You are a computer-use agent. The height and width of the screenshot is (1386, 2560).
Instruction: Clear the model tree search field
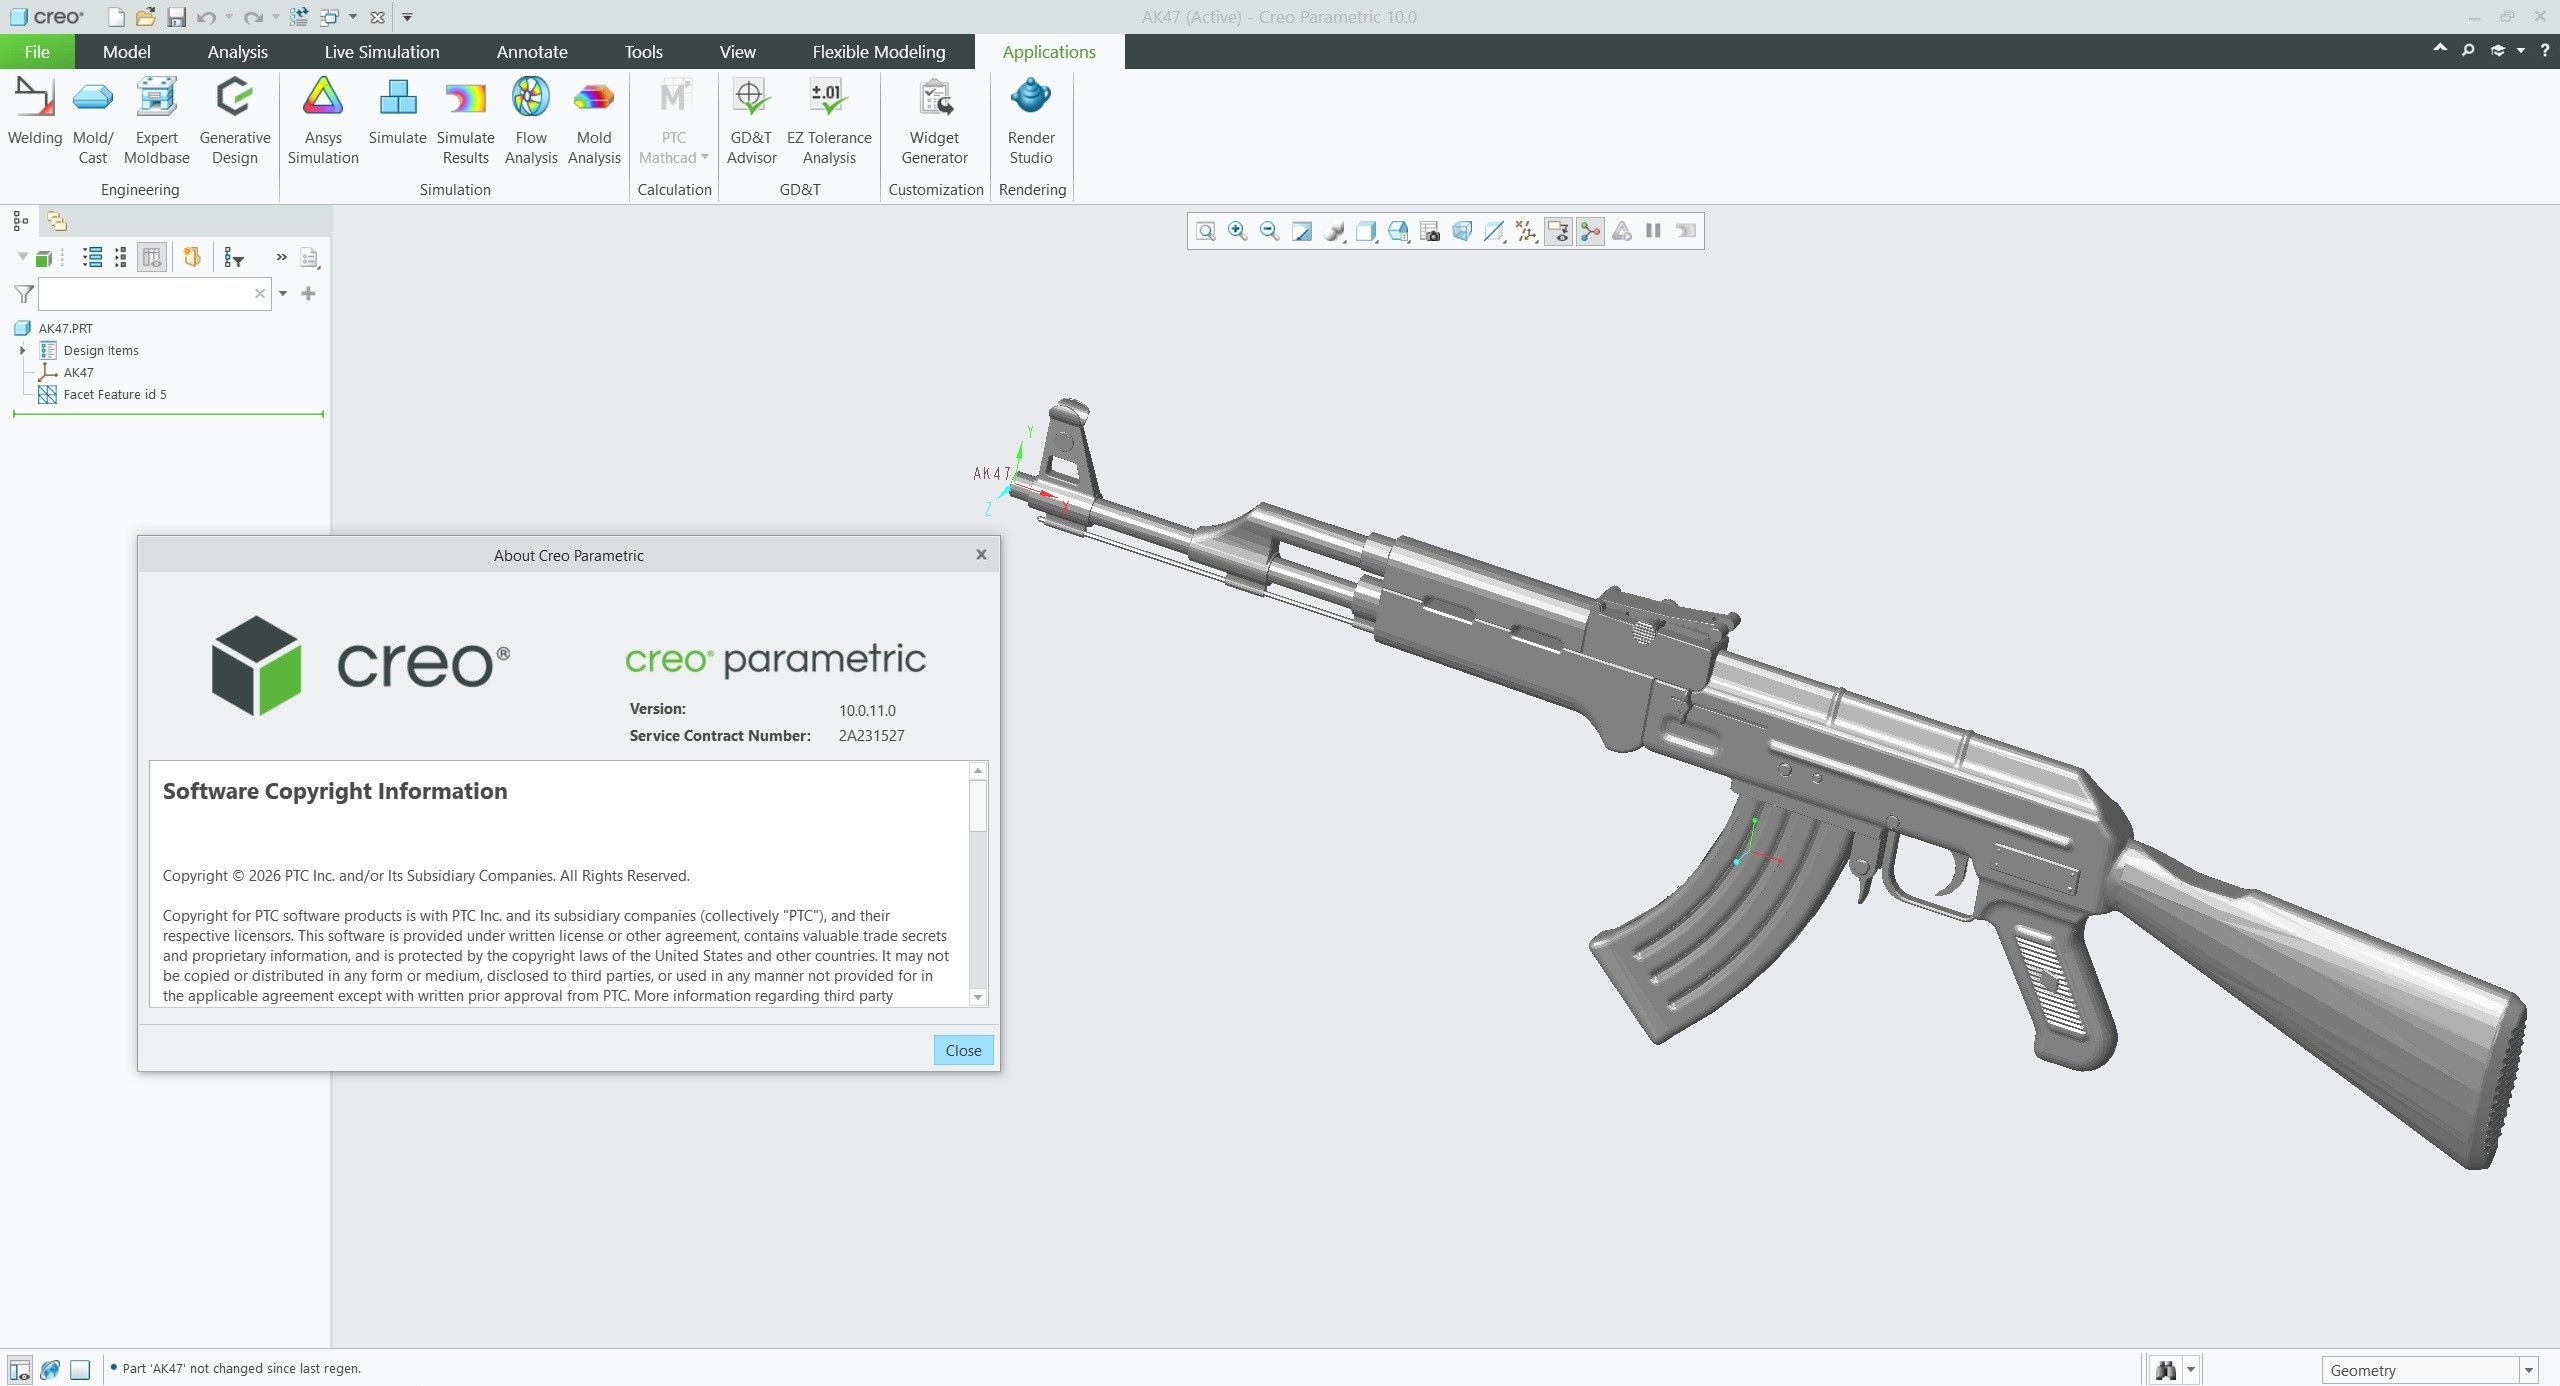[x=260, y=294]
